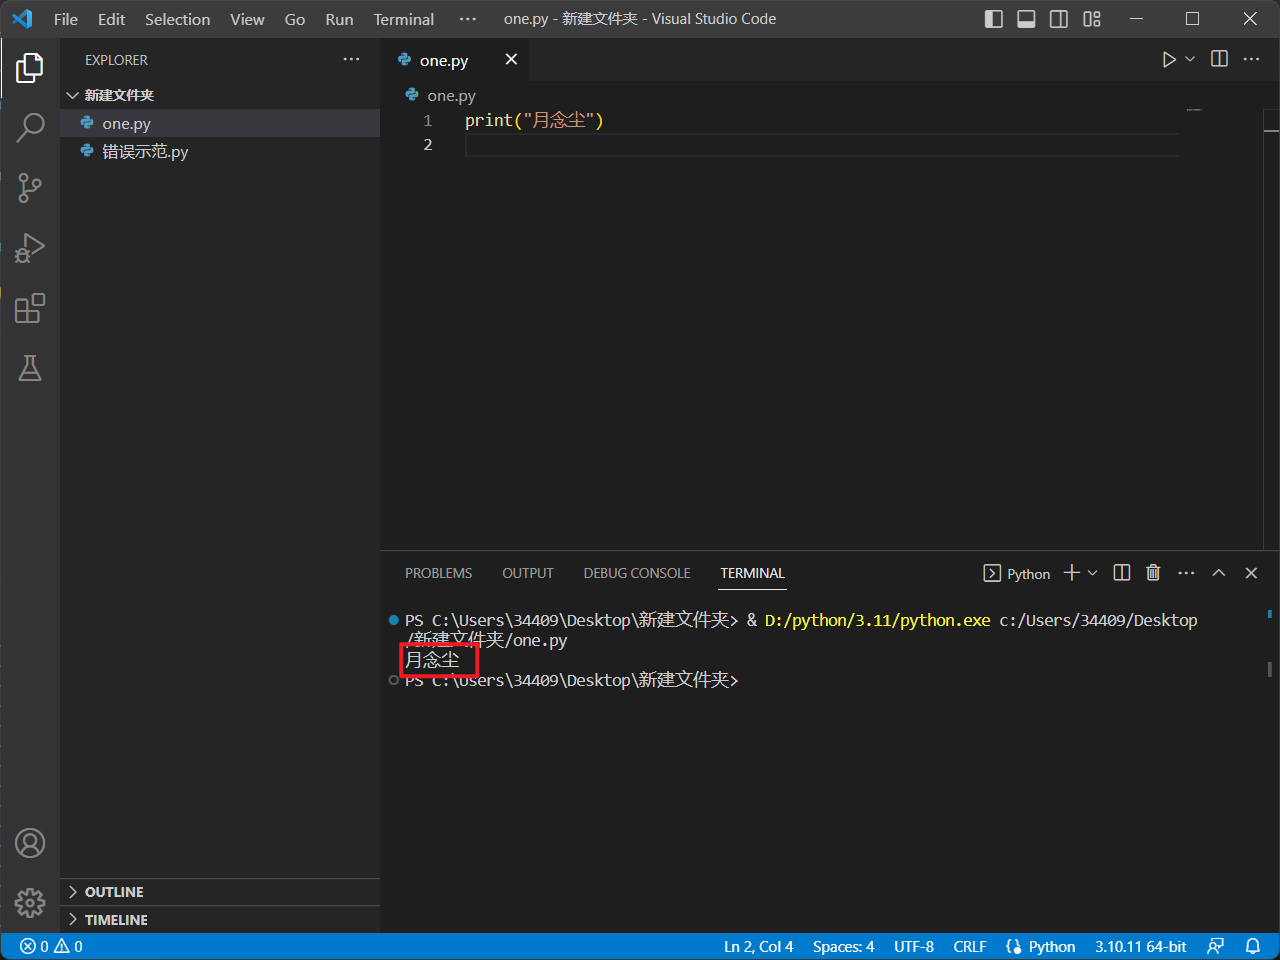The width and height of the screenshot is (1280, 960).
Task: Open the Terminal menu
Action: pyautogui.click(x=403, y=19)
